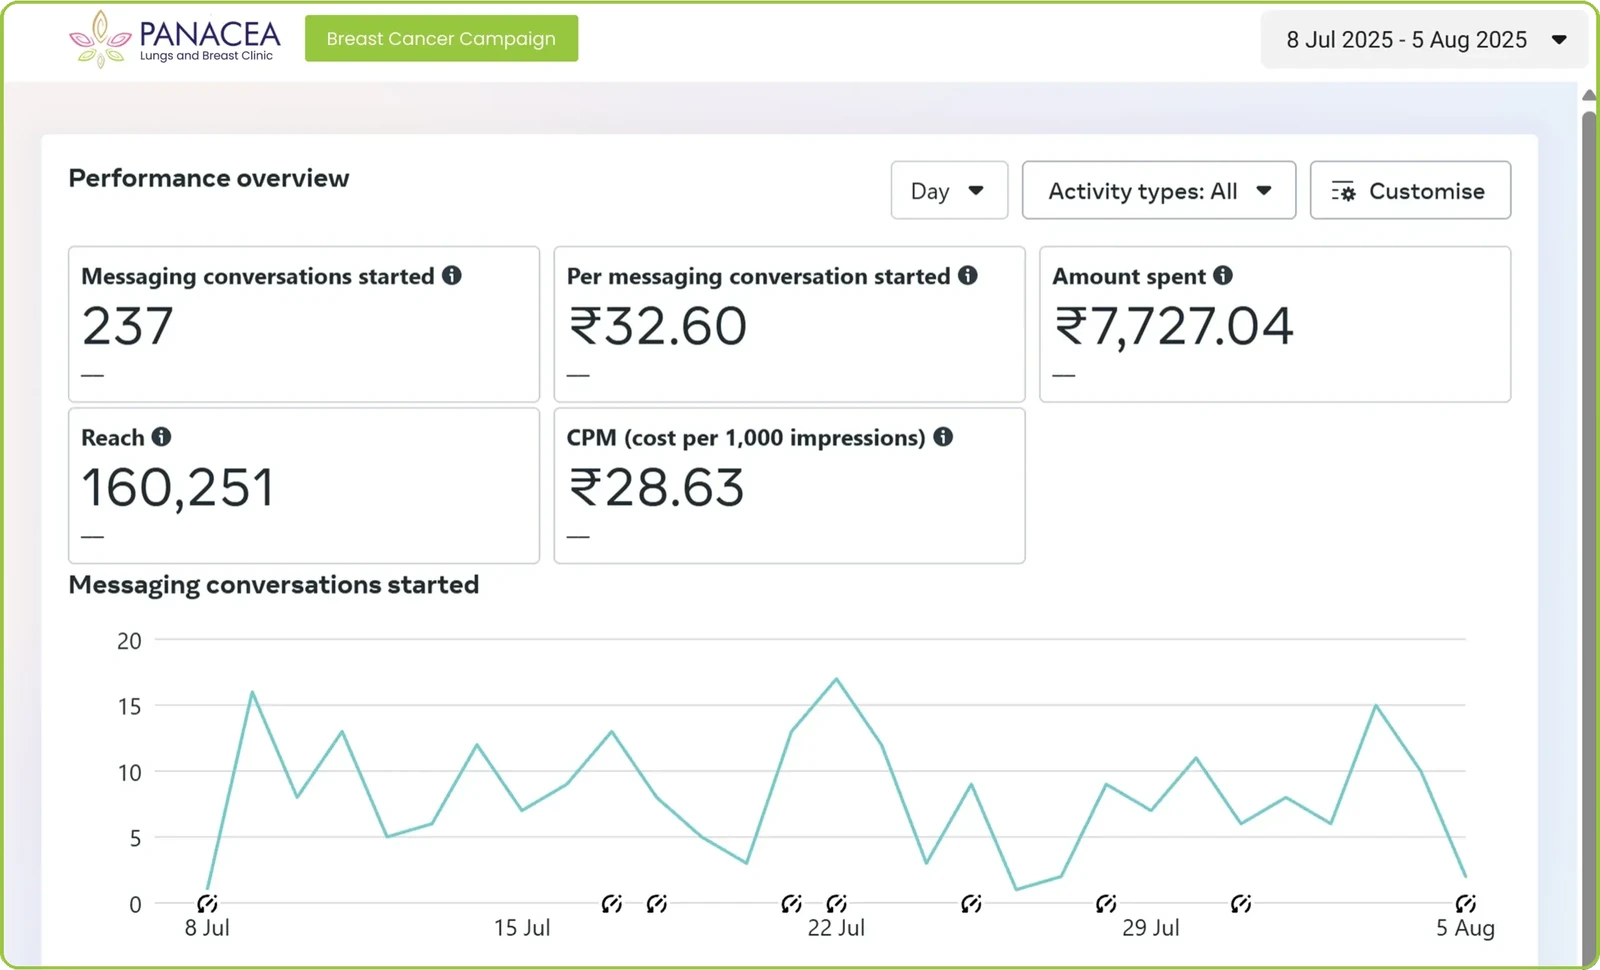Select the Messaging conversations started 237 card

coord(304,324)
